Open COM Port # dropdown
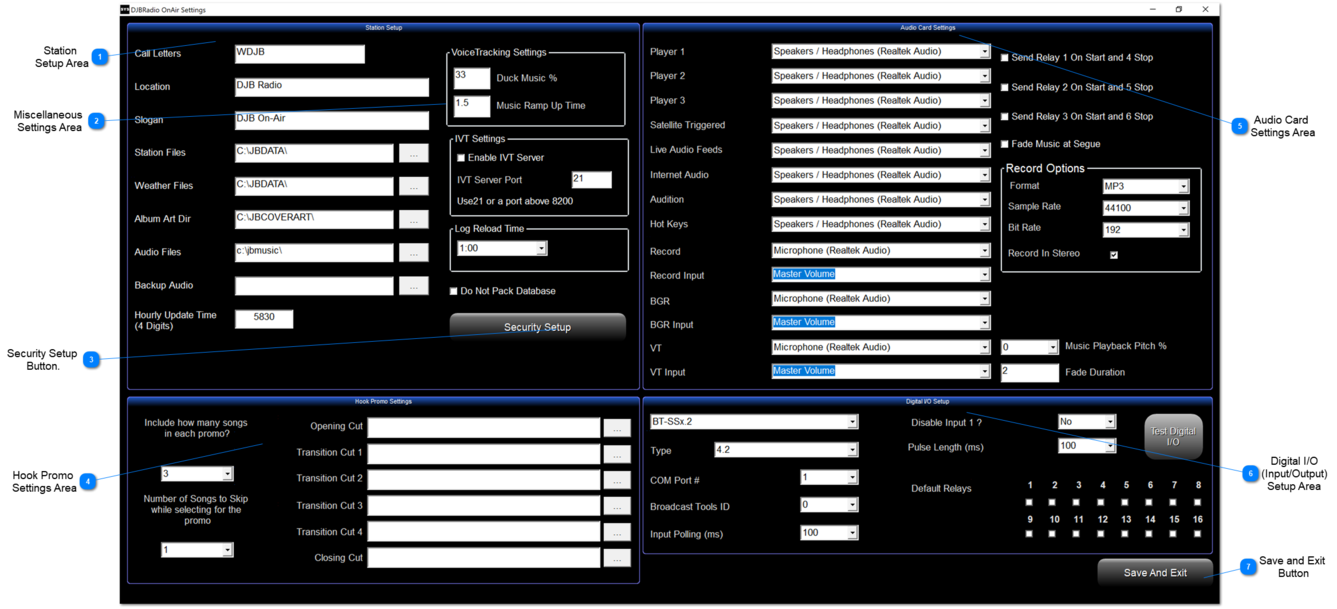1337x609 pixels. click(852, 478)
